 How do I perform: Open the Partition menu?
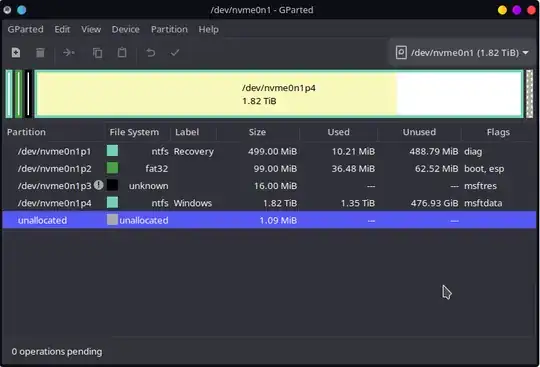click(x=169, y=29)
